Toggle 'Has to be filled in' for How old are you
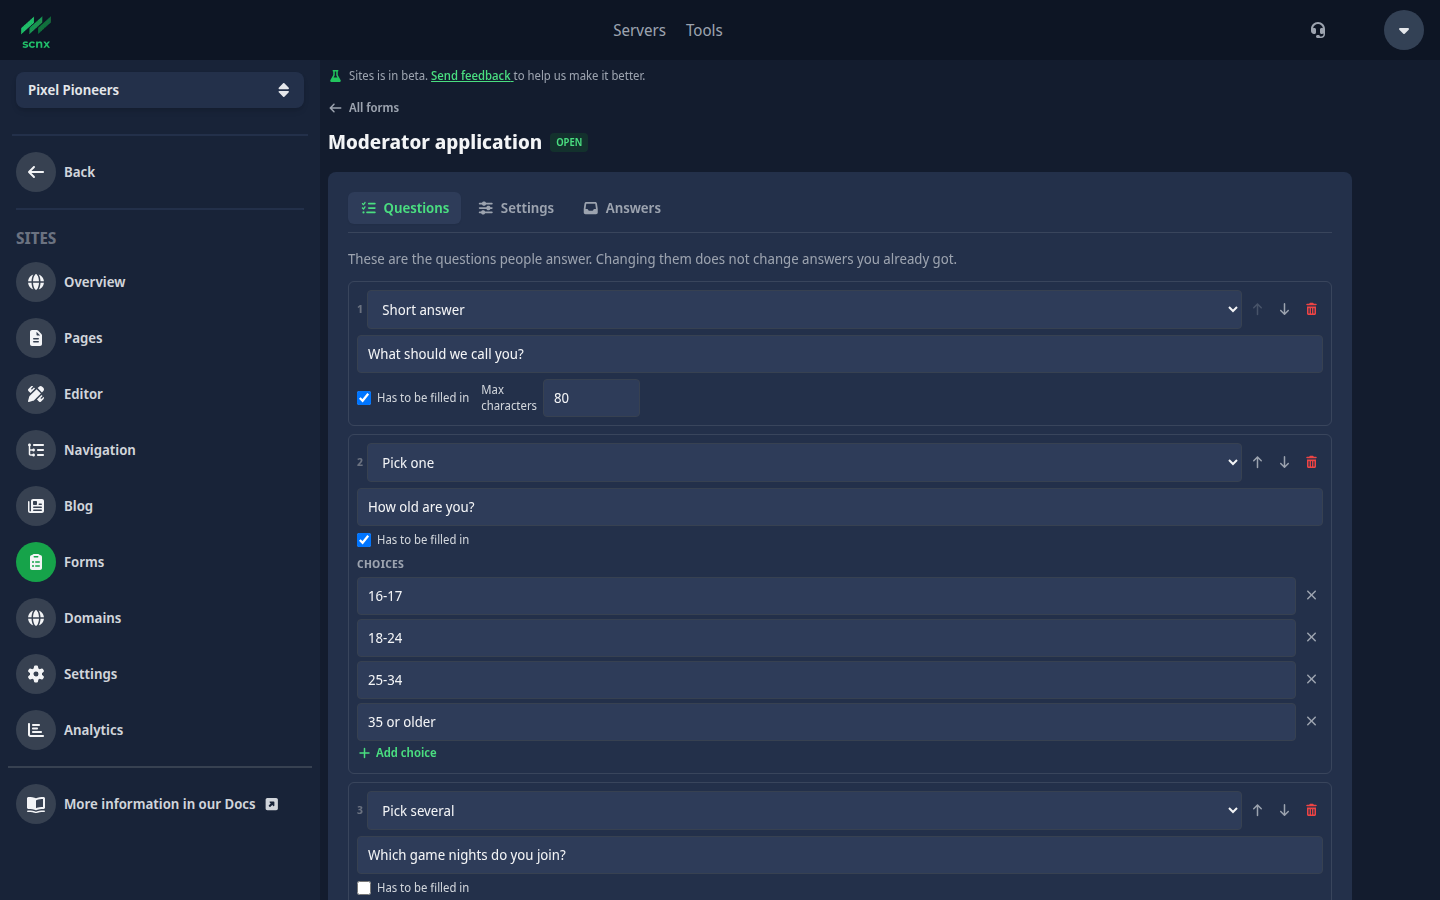The image size is (1440, 900). (x=364, y=540)
